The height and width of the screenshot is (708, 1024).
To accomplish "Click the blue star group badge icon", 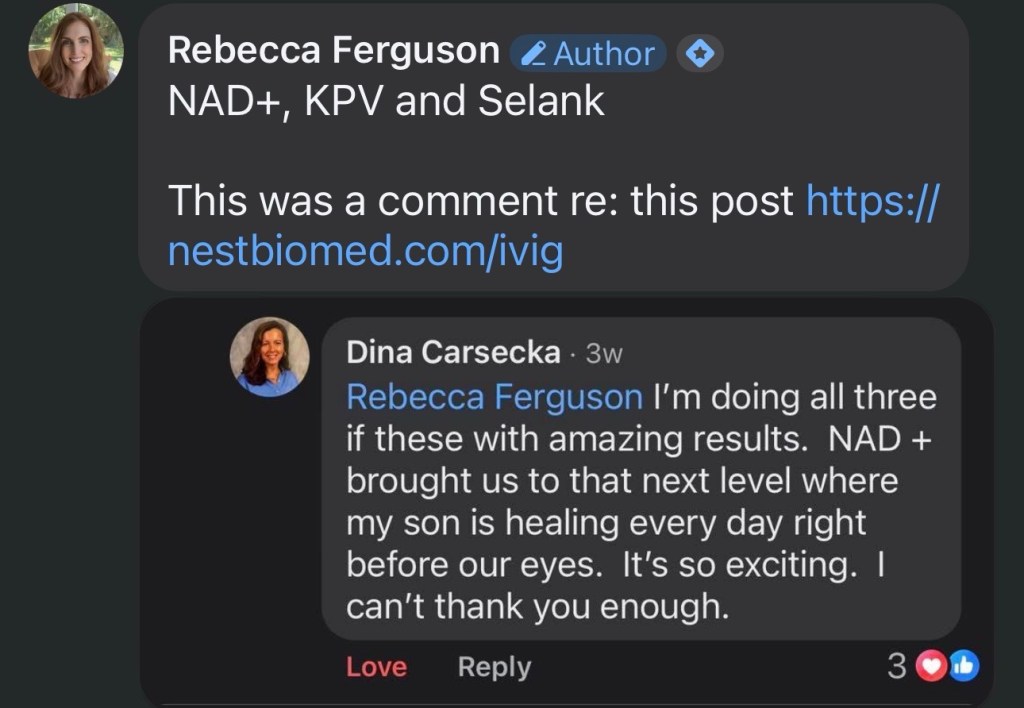I will (x=701, y=53).
